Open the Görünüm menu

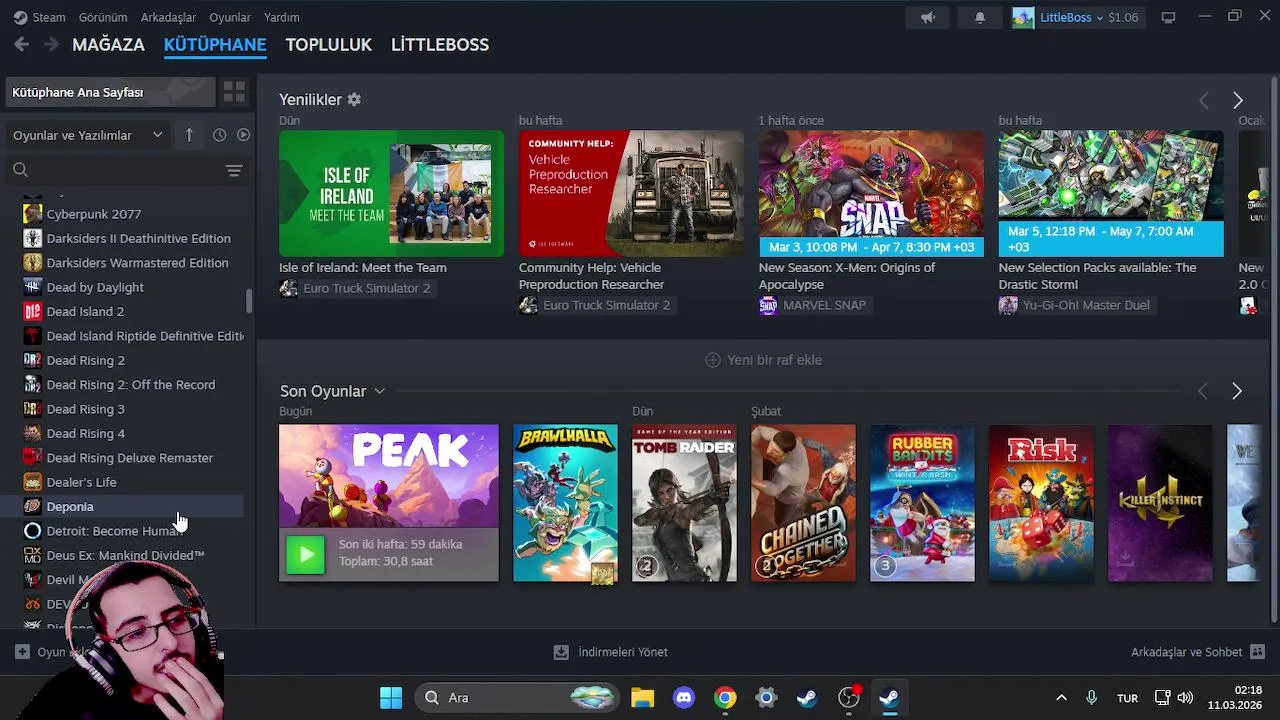(x=103, y=17)
